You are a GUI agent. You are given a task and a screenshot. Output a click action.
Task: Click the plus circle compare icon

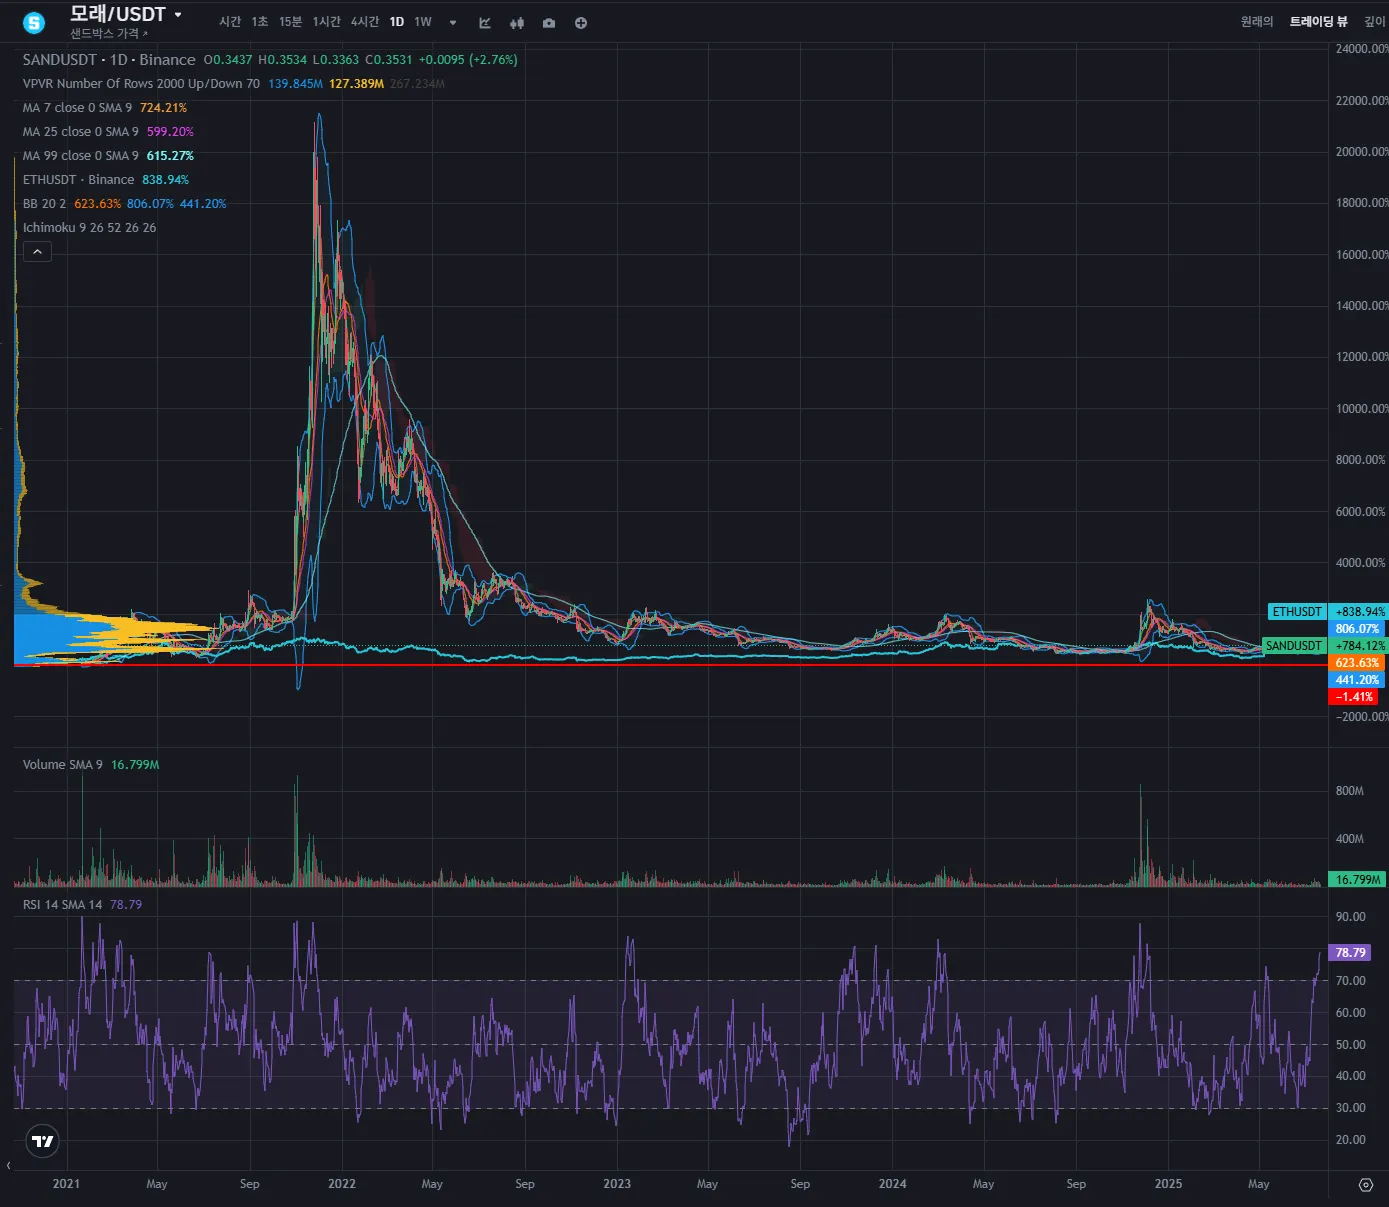pyautogui.click(x=581, y=23)
